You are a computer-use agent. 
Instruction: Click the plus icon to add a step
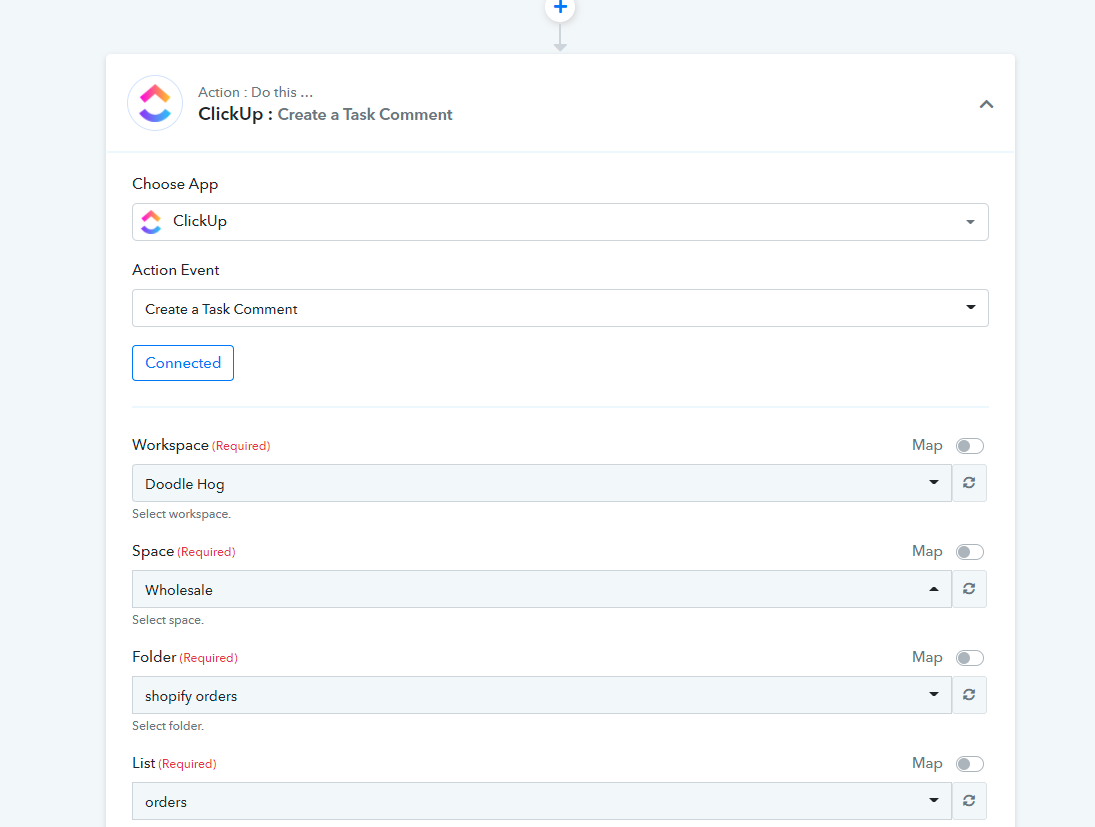click(560, 8)
